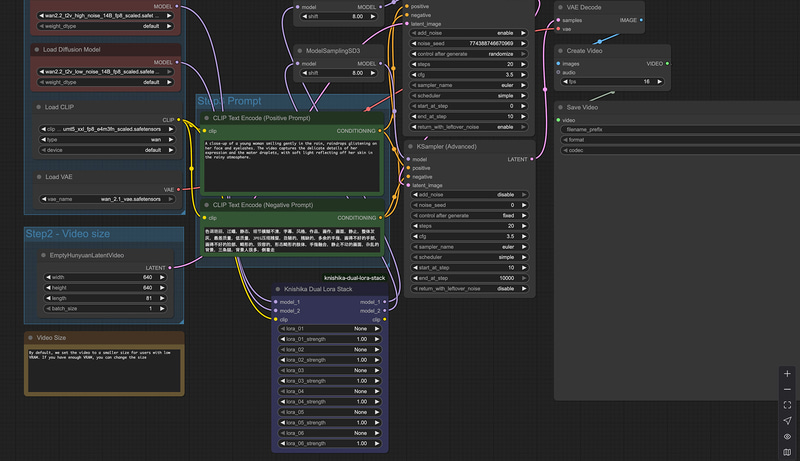800x461 pixels.
Task: Click the zoom out minus icon
Action: tap(787, 389)
